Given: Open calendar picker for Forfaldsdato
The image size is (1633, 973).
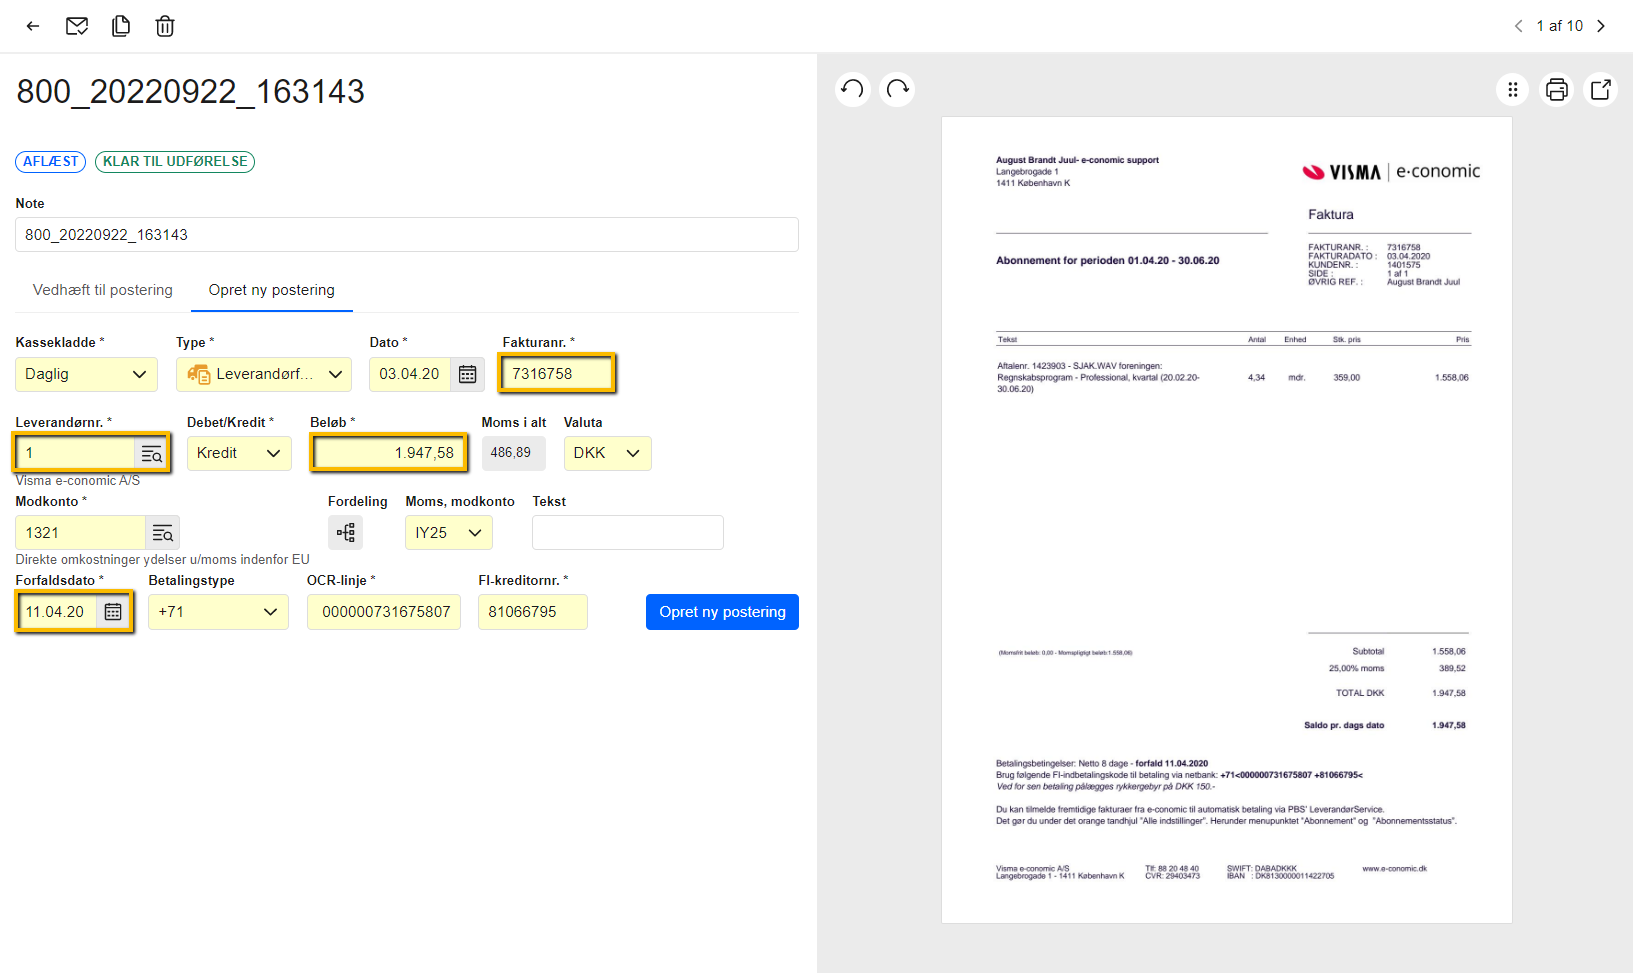Looking at the screenshot, I should pos(113,611).
